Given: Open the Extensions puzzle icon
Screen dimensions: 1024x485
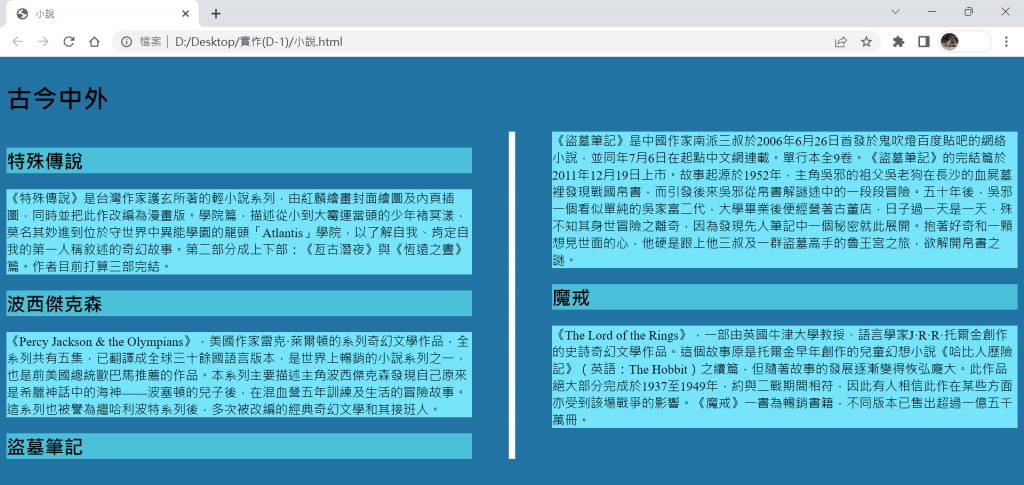Looking at the screenshot, I should [899, 42].
